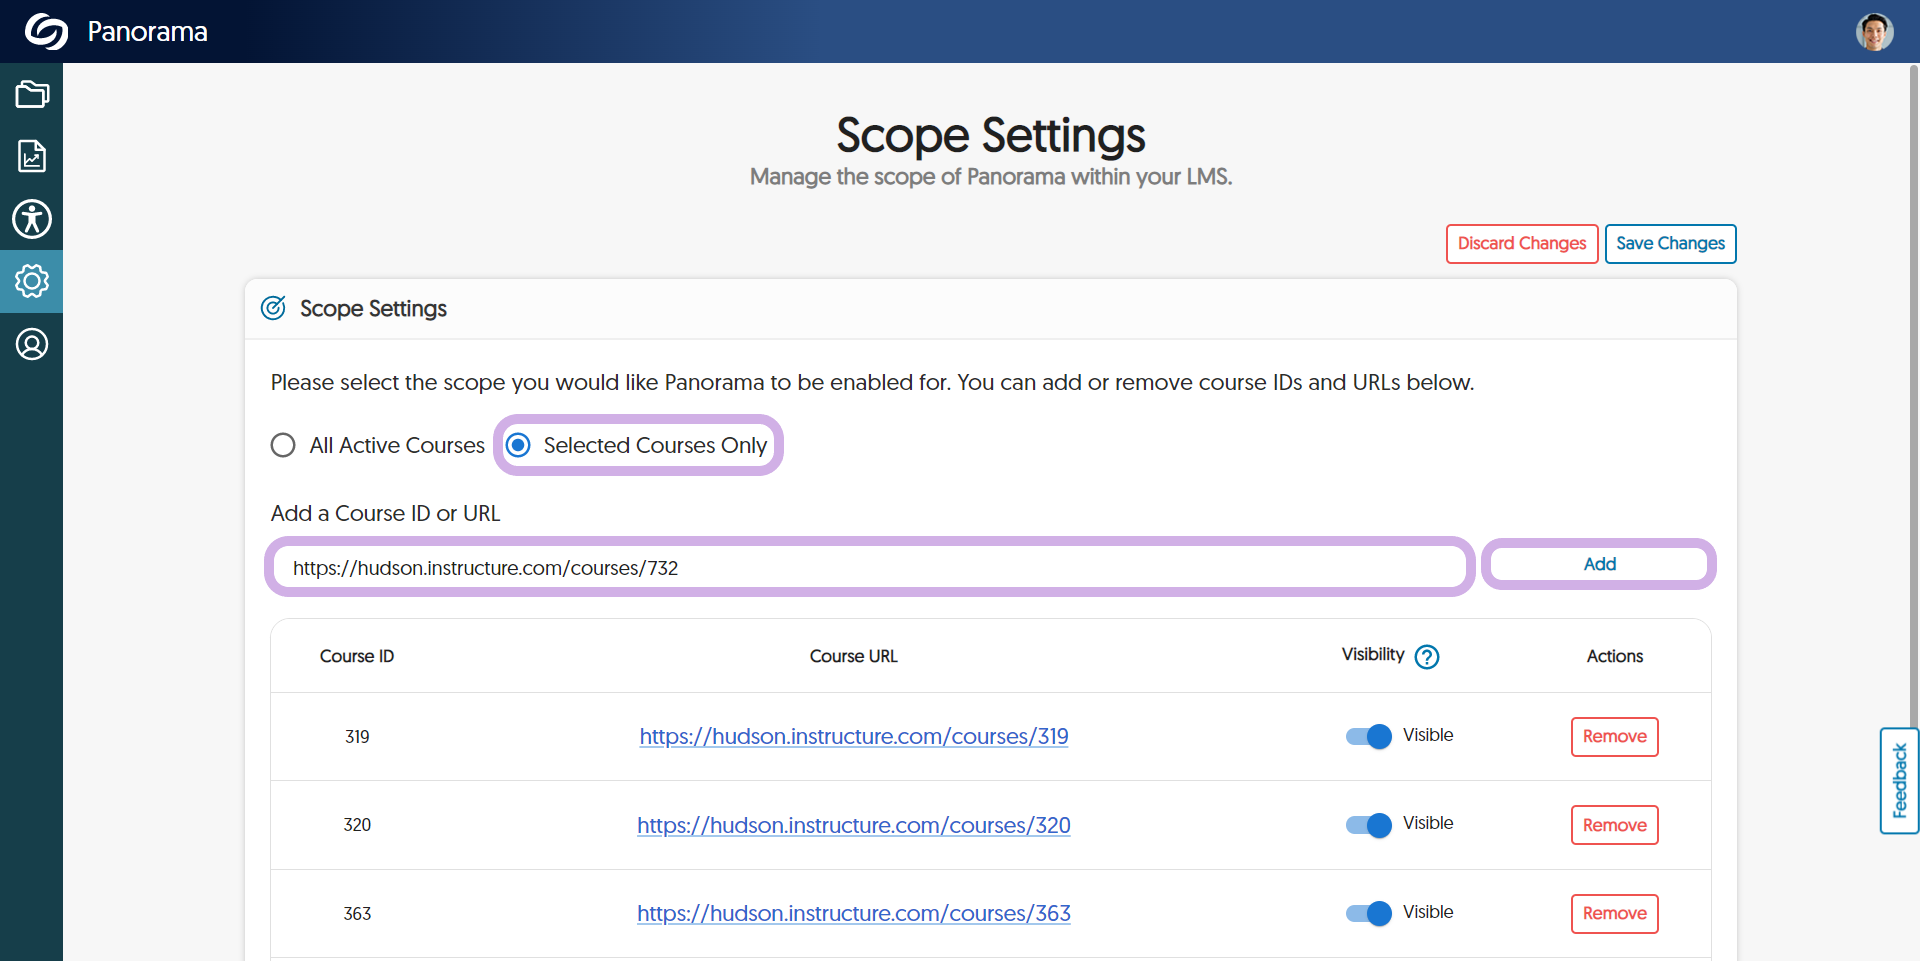Click course ID cell 363
Screen dimensions: 1920x961
(x=357, y=914)
